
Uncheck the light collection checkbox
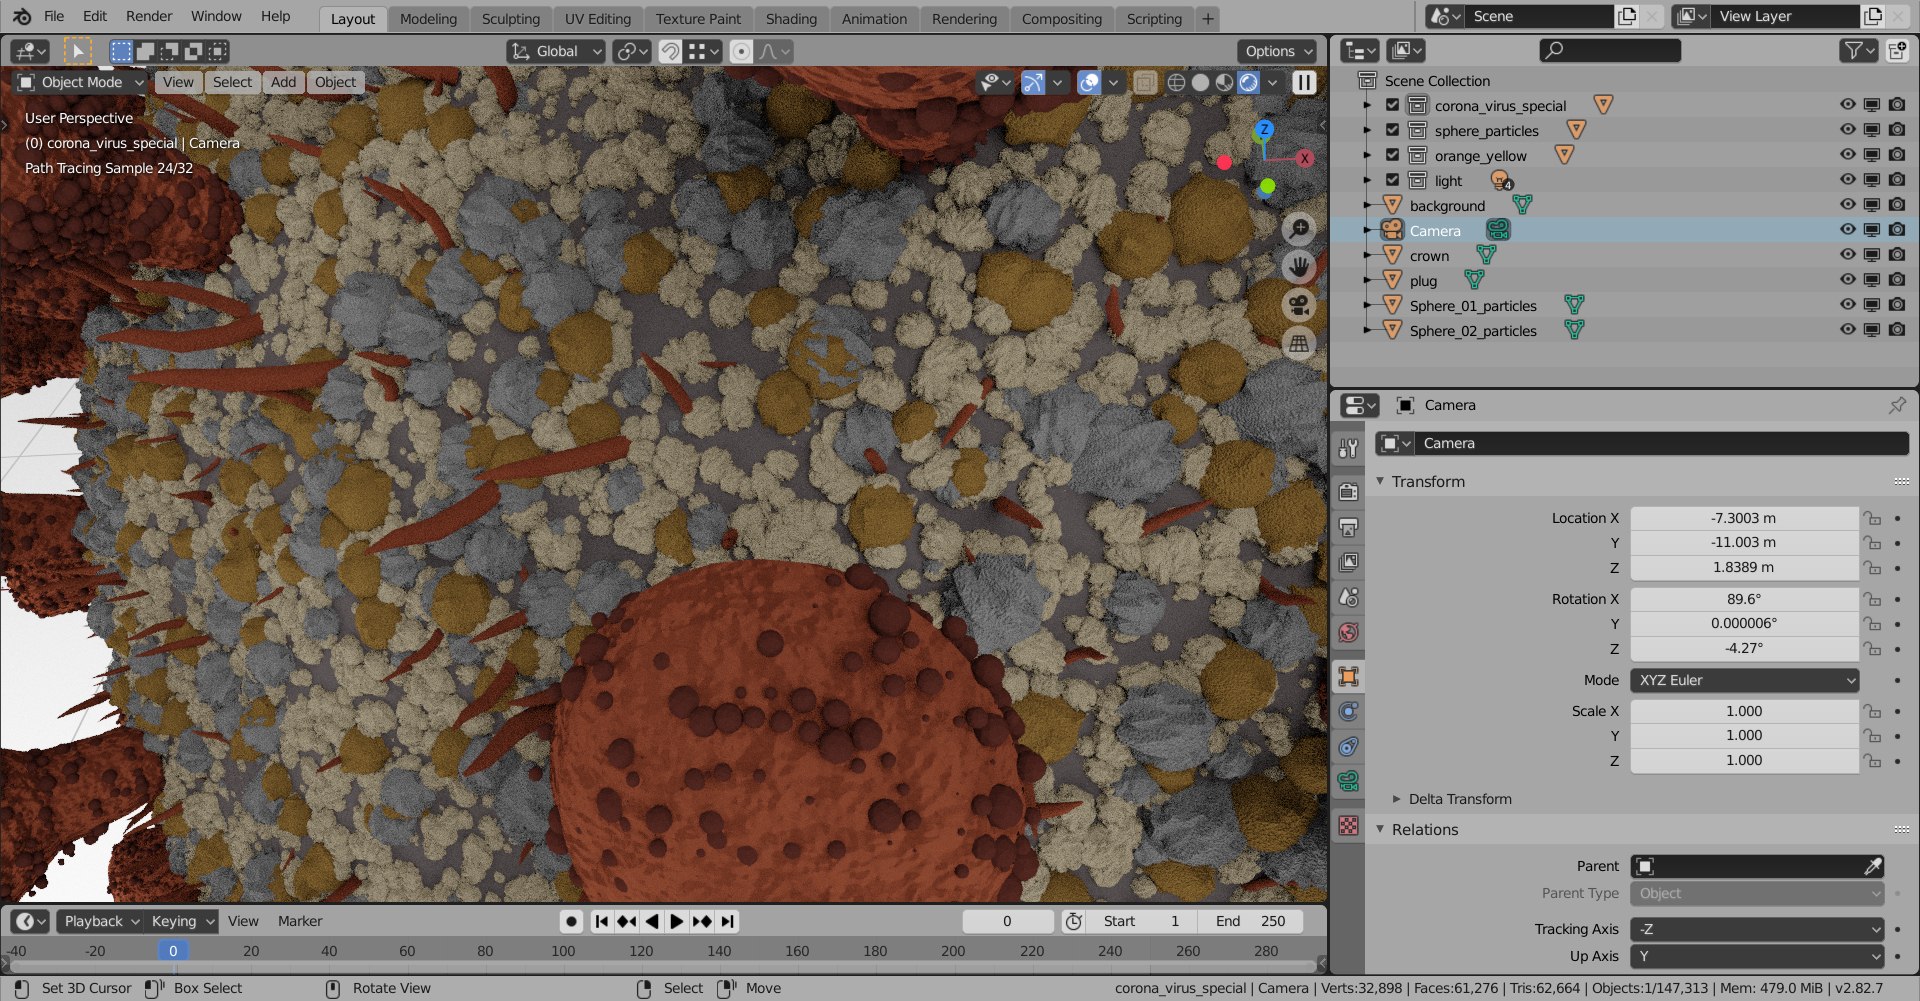click(1392, 180)
